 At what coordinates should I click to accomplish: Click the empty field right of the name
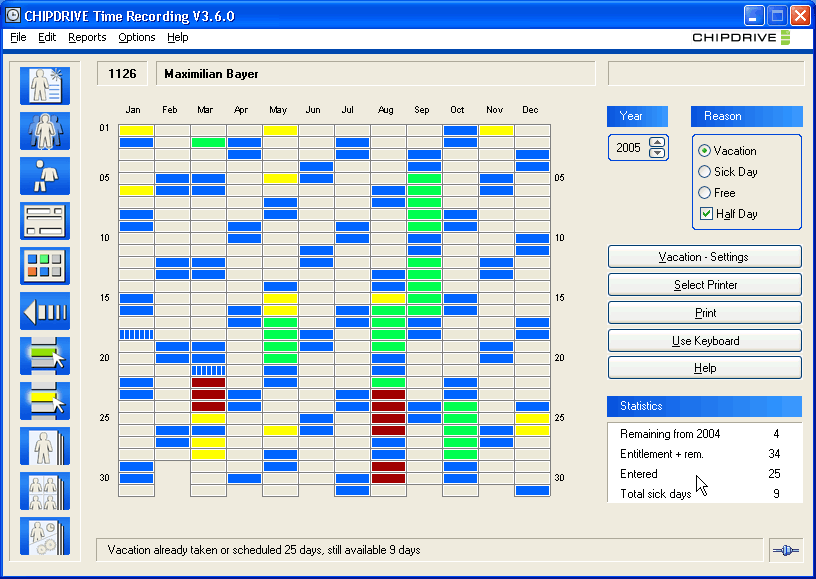pyautogui.click(x=706, y=74)
